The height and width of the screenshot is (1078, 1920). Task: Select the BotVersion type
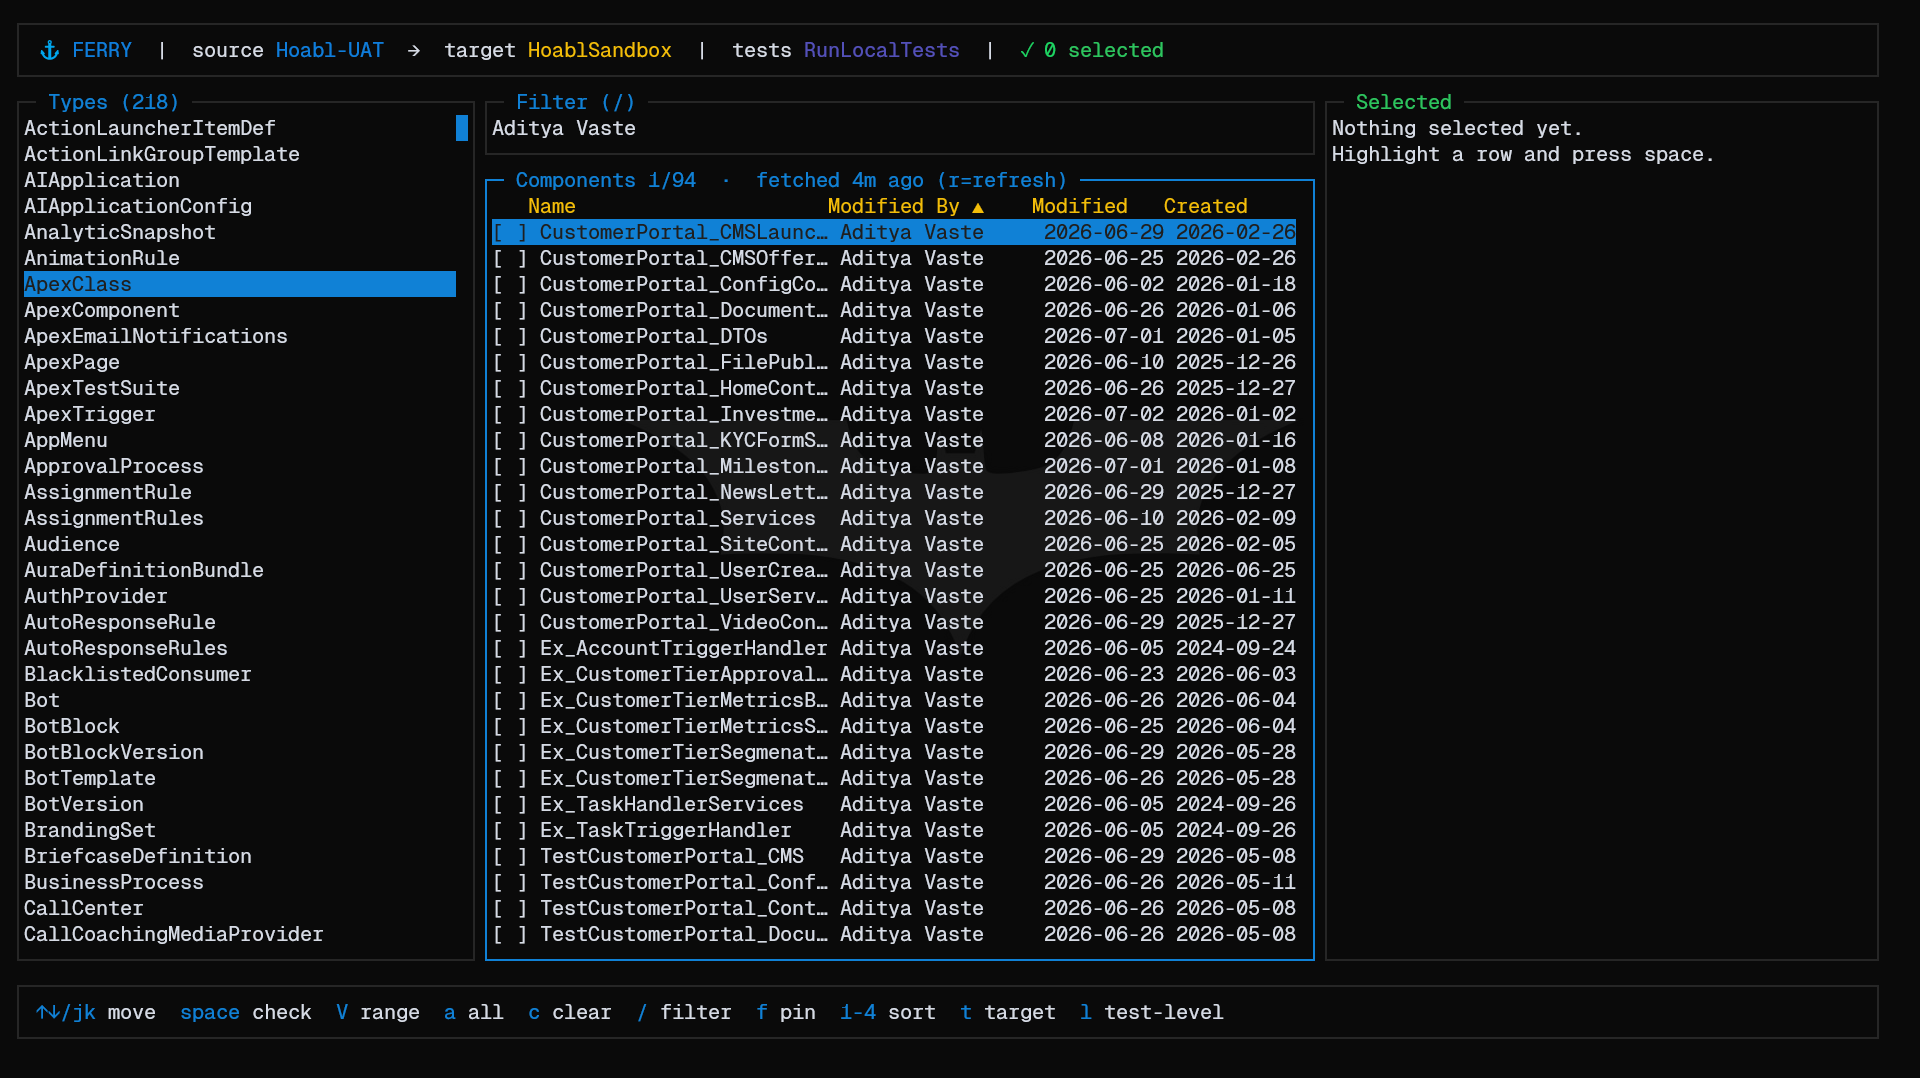click(x=84, y=804)
